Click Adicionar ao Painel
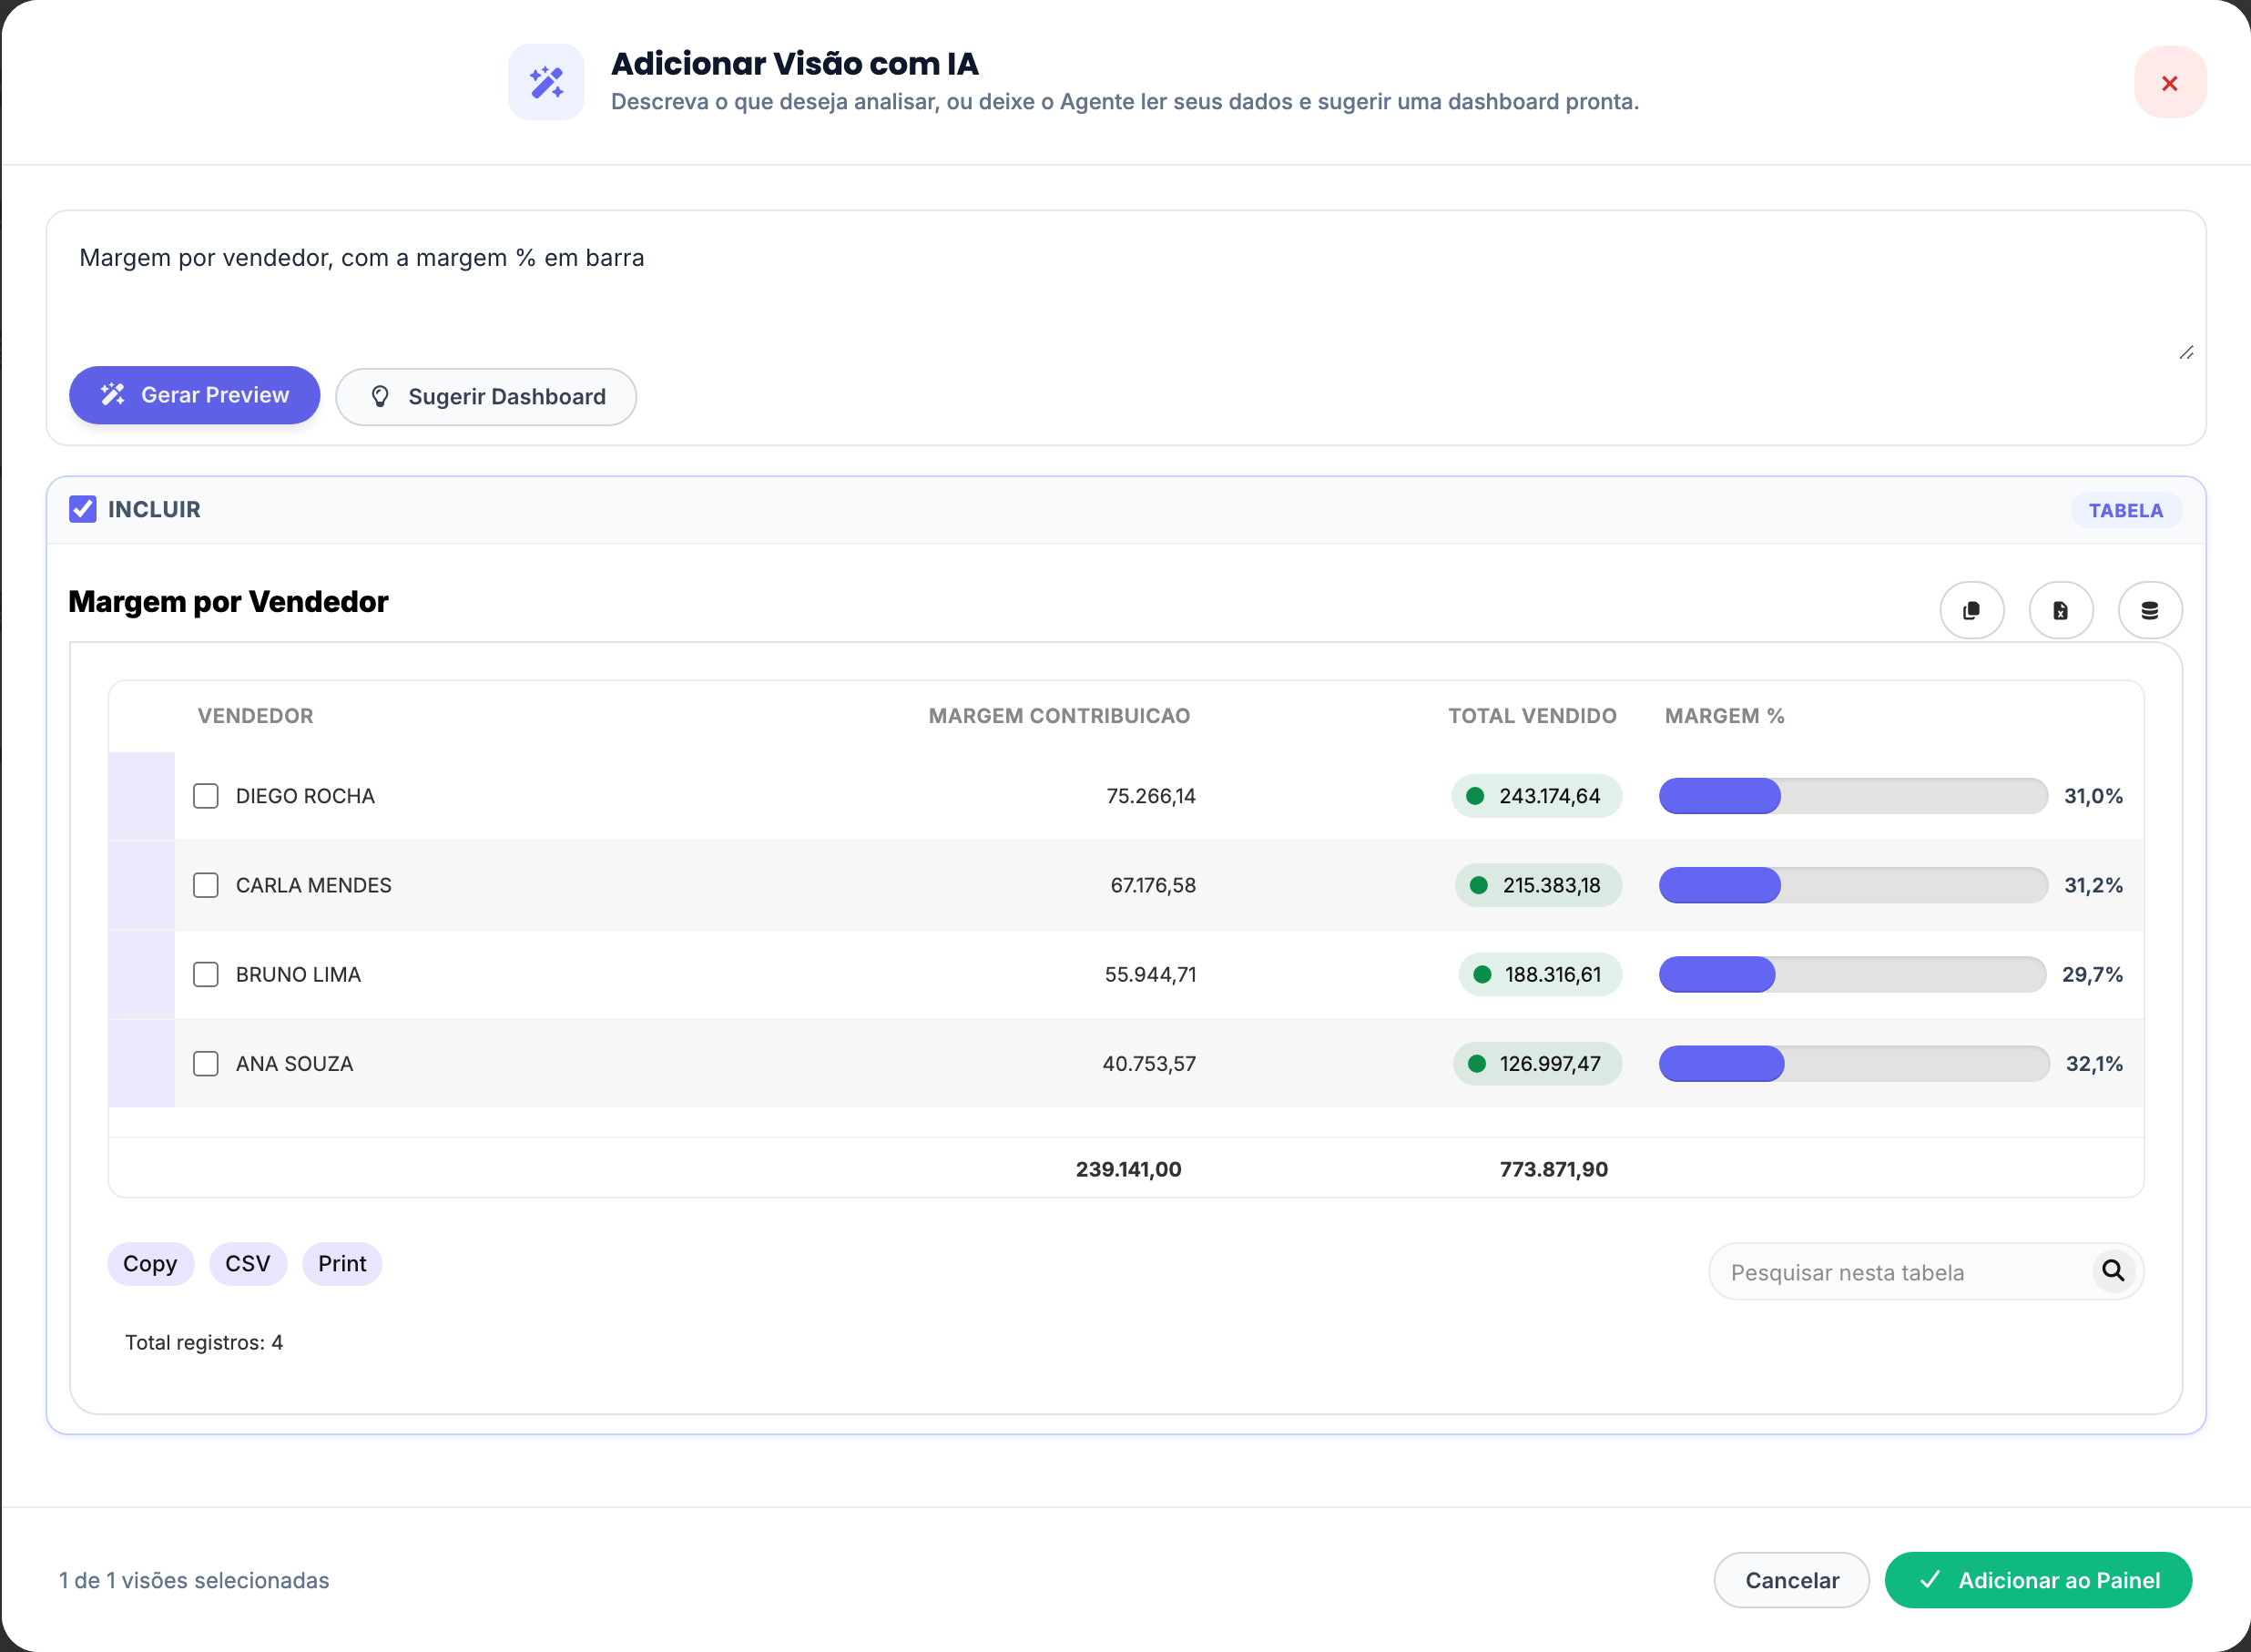The width and height of the screenshot is (2251, 1652). (x=2037, y=1580)
